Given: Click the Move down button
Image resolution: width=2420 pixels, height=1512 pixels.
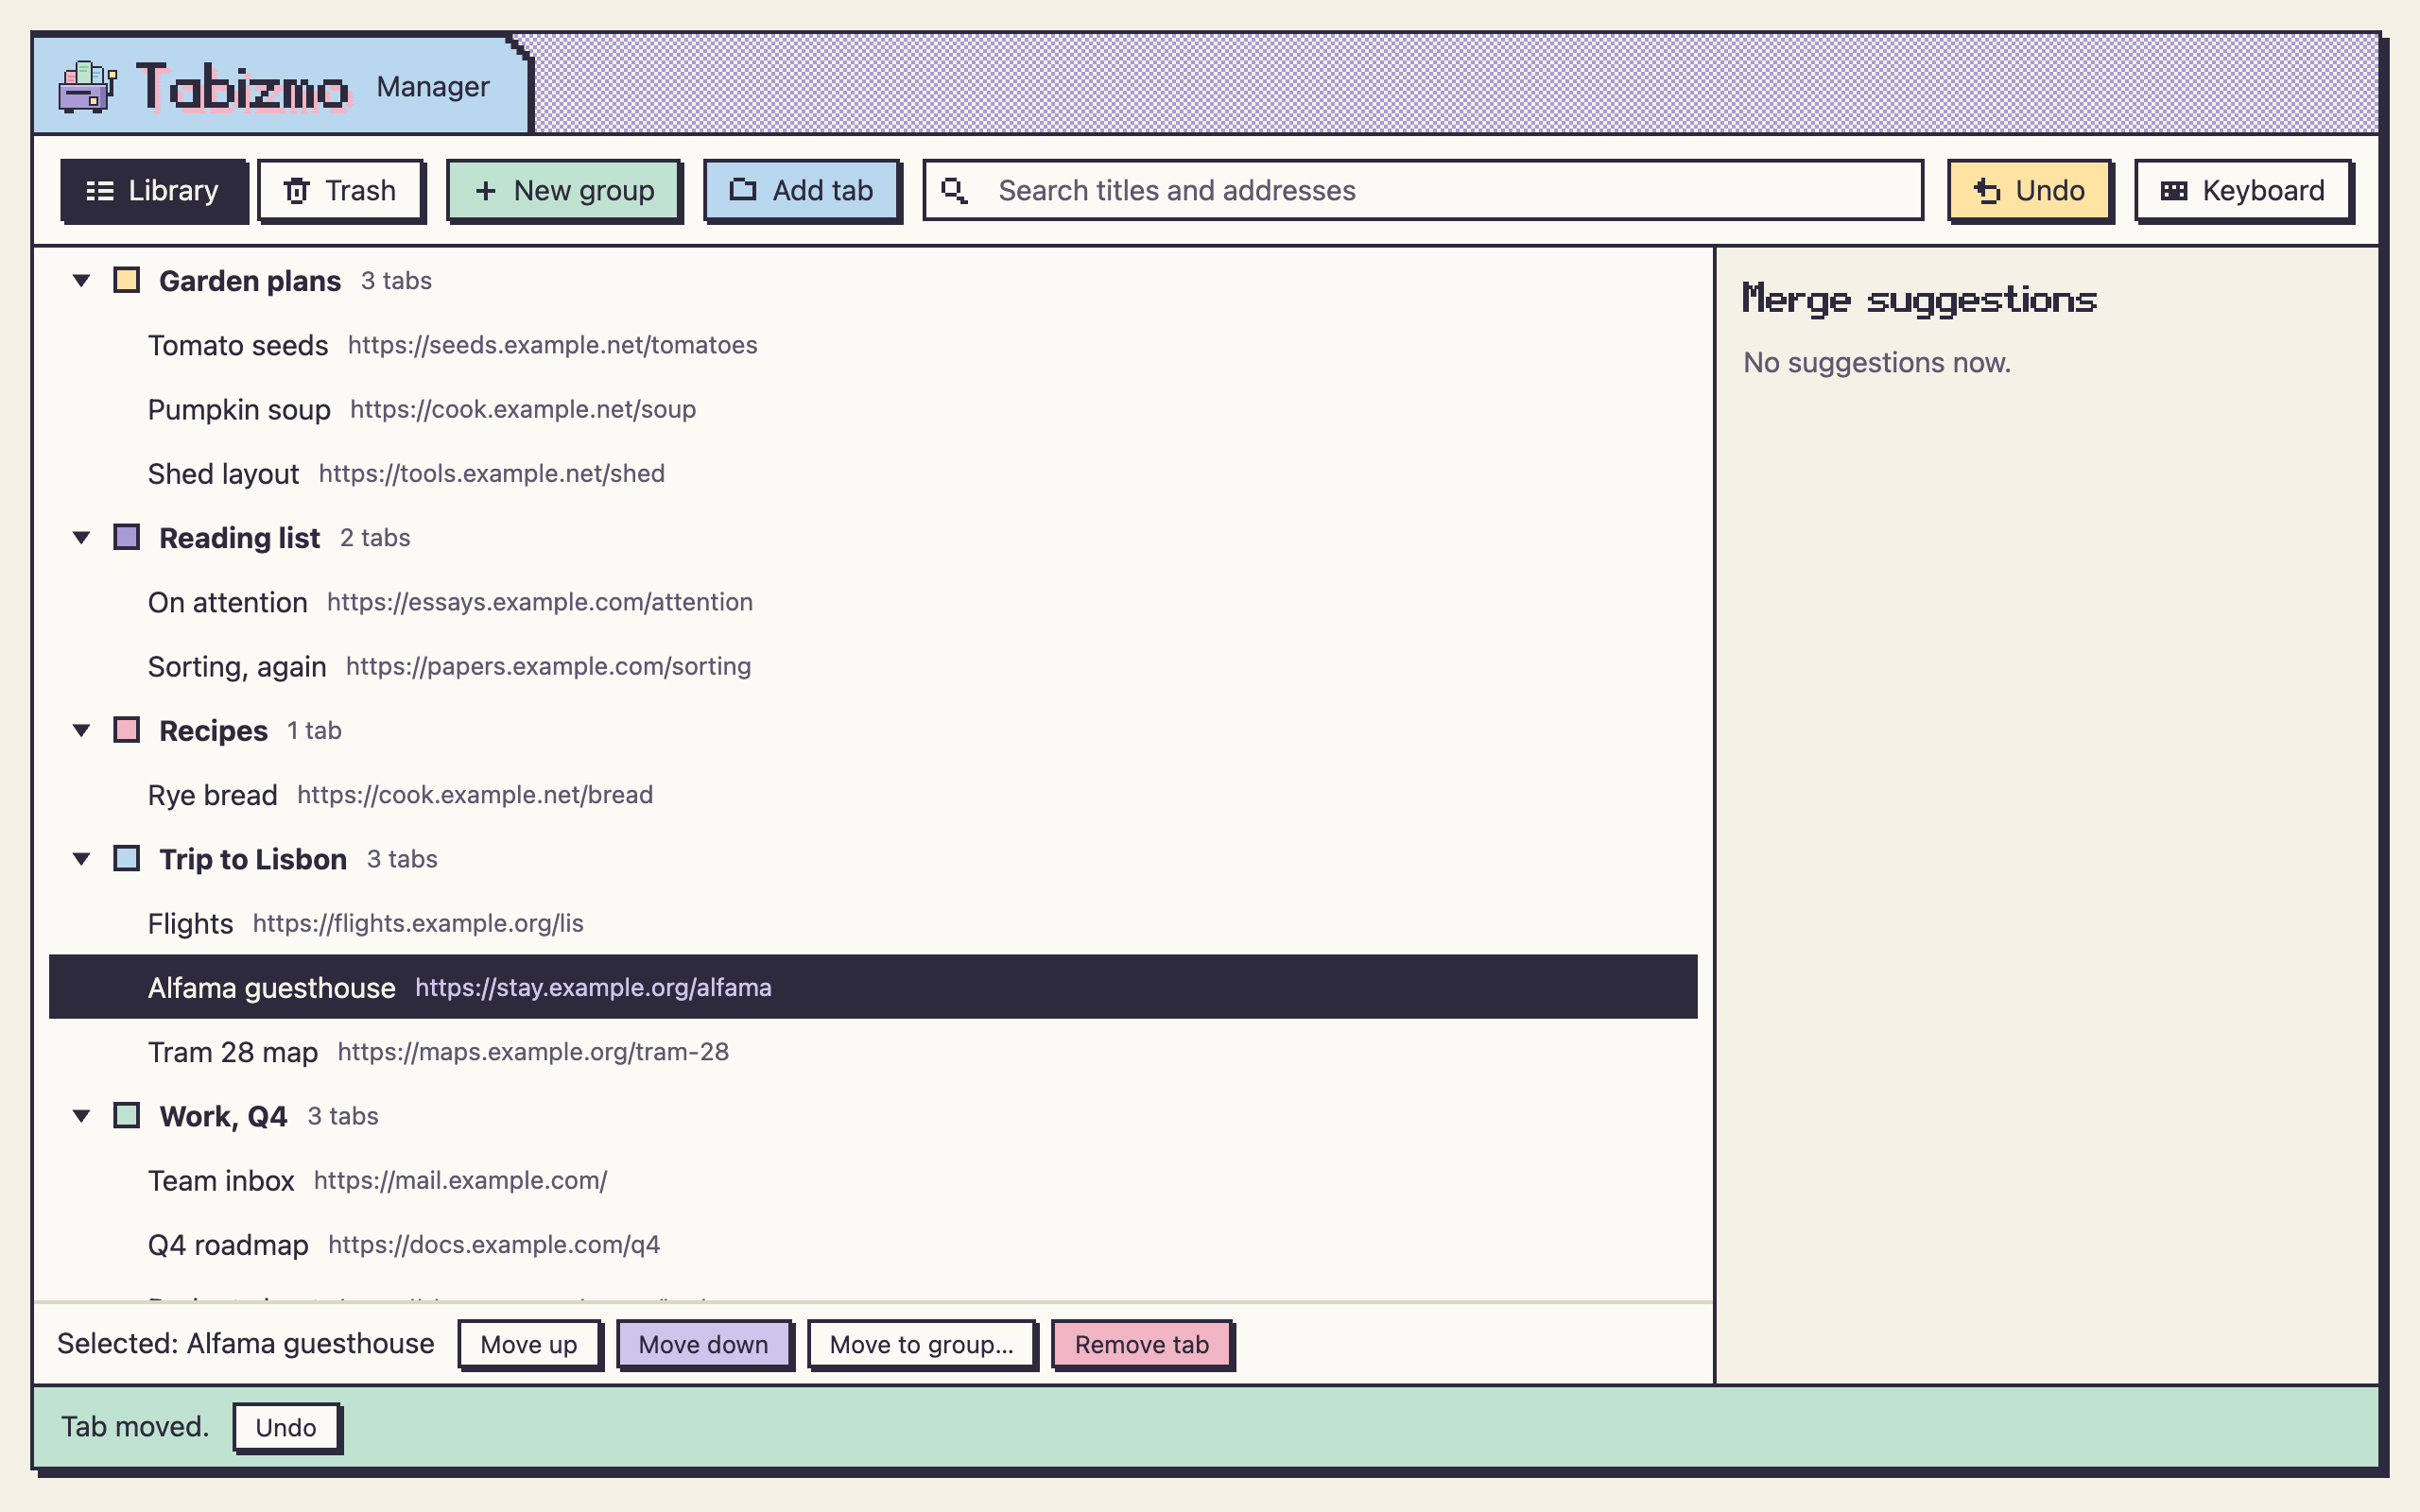Looking at the screenshot, I should coord(704,1345).
